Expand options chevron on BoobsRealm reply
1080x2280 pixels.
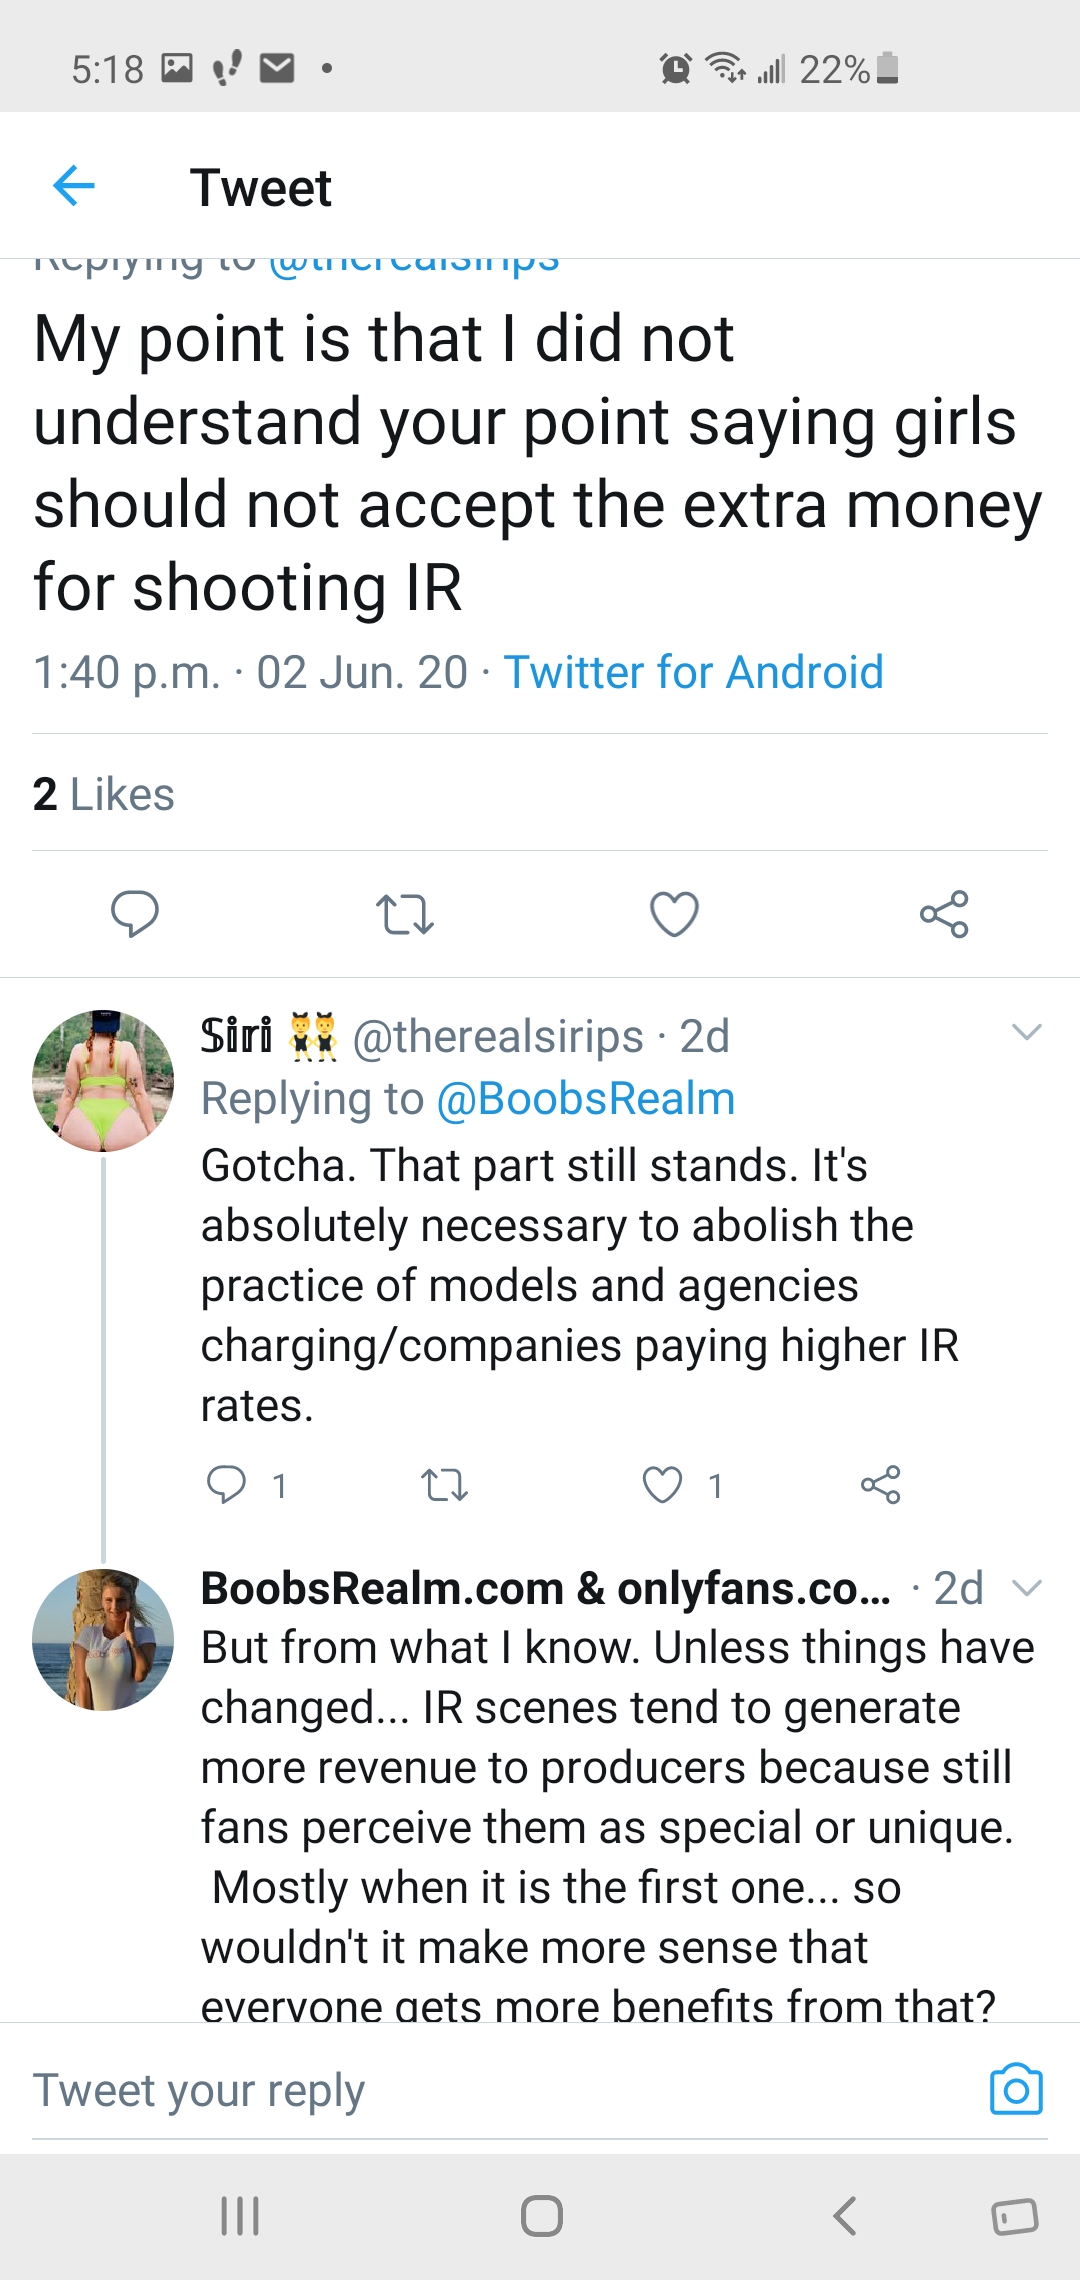pos(1027,1588)
